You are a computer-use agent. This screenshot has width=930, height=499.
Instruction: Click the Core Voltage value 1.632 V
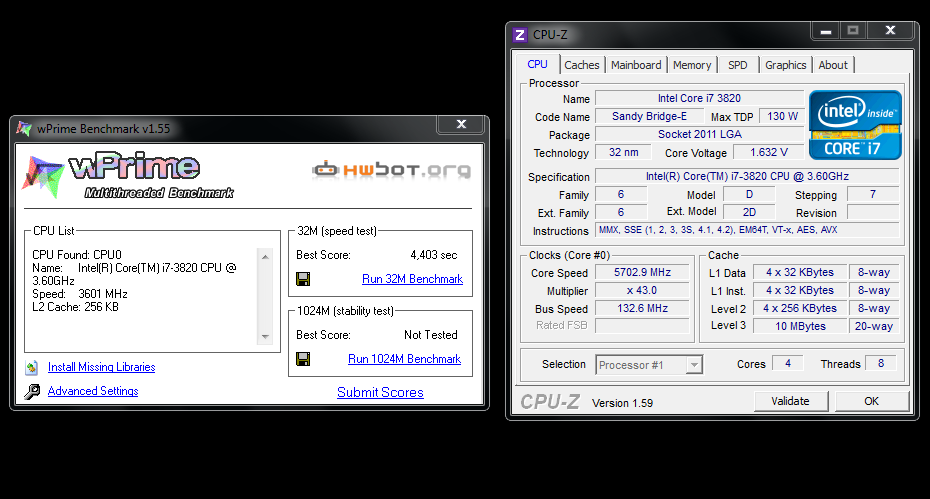[x=769, y=152]
